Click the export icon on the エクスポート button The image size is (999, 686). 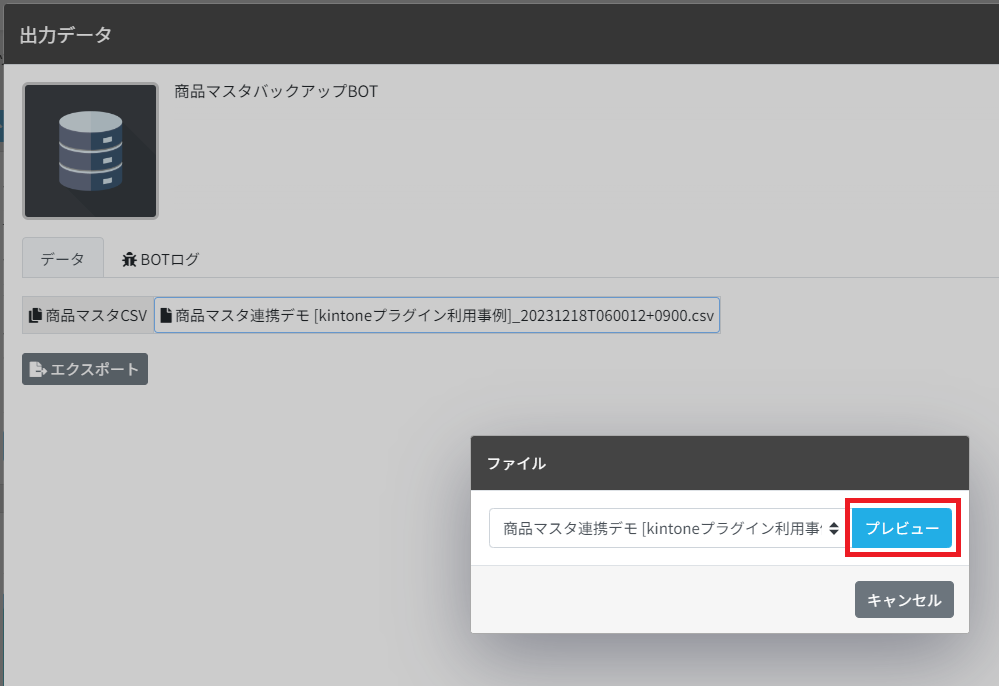(x=38, y=369)
